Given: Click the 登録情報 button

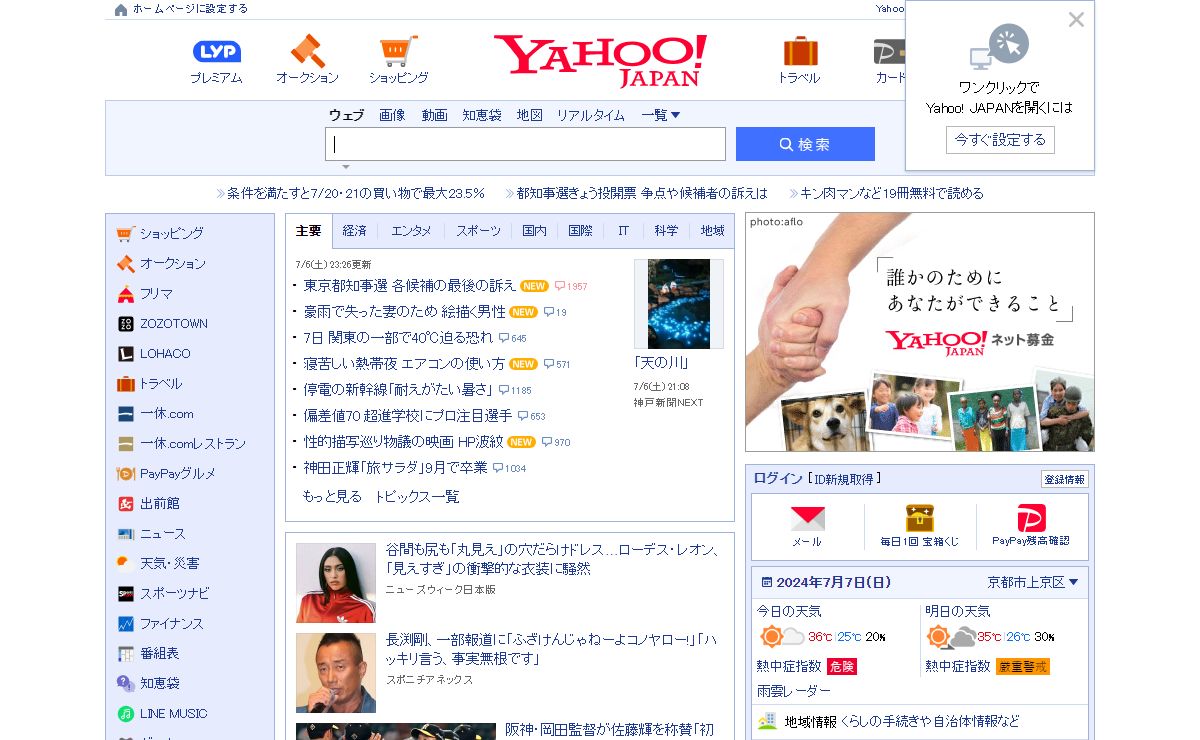Looking at the screenshot, I should (x=1064, y=479).
